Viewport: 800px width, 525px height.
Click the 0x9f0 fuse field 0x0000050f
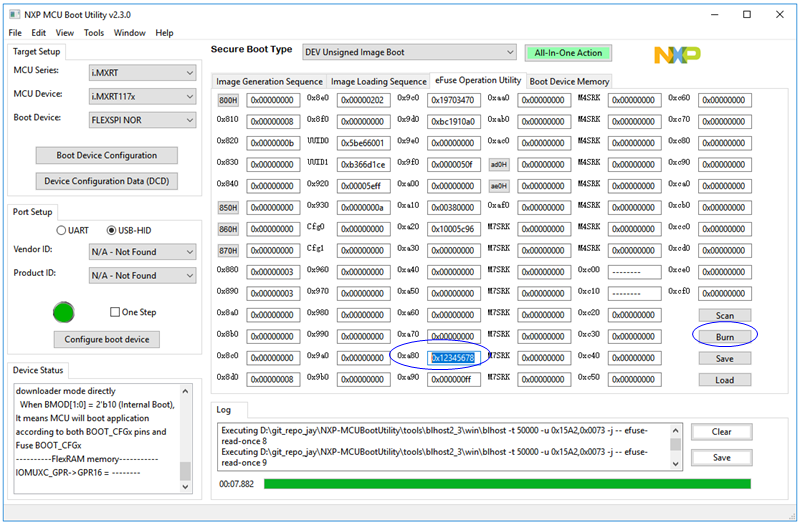pos(454,165)
